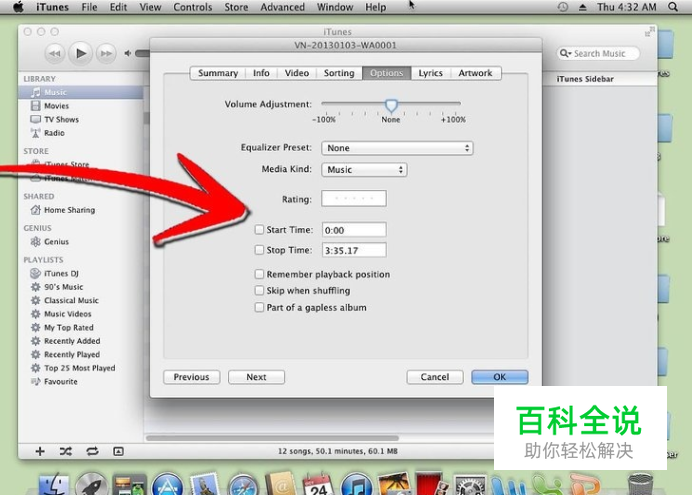Click the Spotlight magnifier in menu bar
Screen dimensions: 692x495
[673, 7]
